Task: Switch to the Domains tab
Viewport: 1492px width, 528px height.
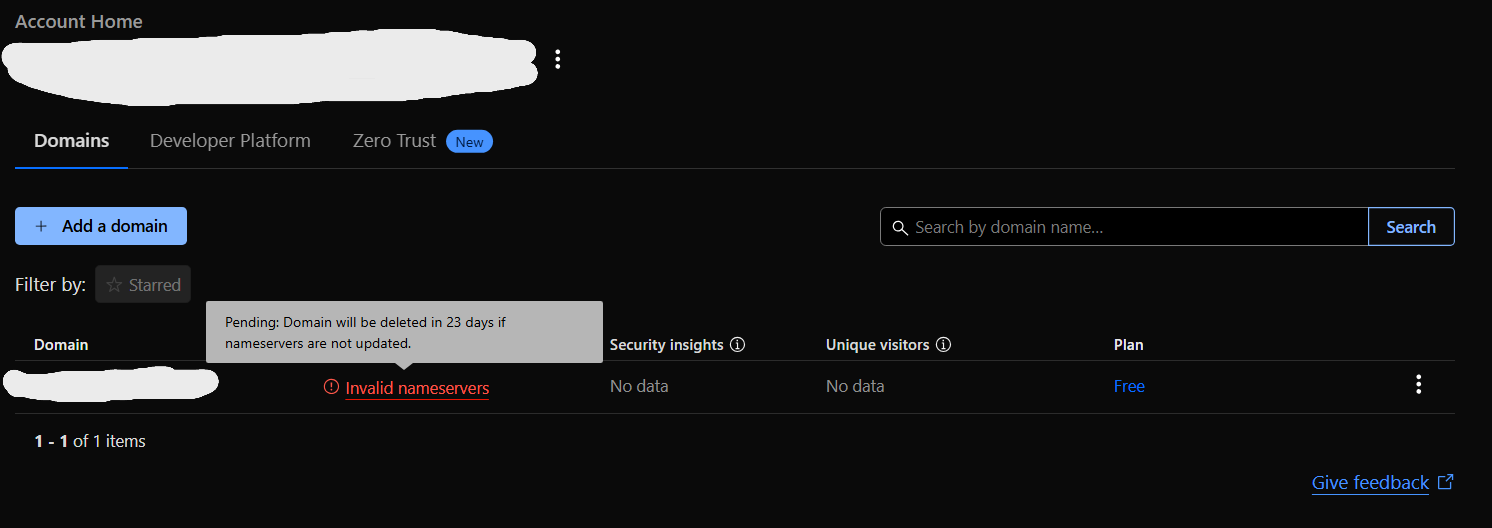Action: [72, 141]
